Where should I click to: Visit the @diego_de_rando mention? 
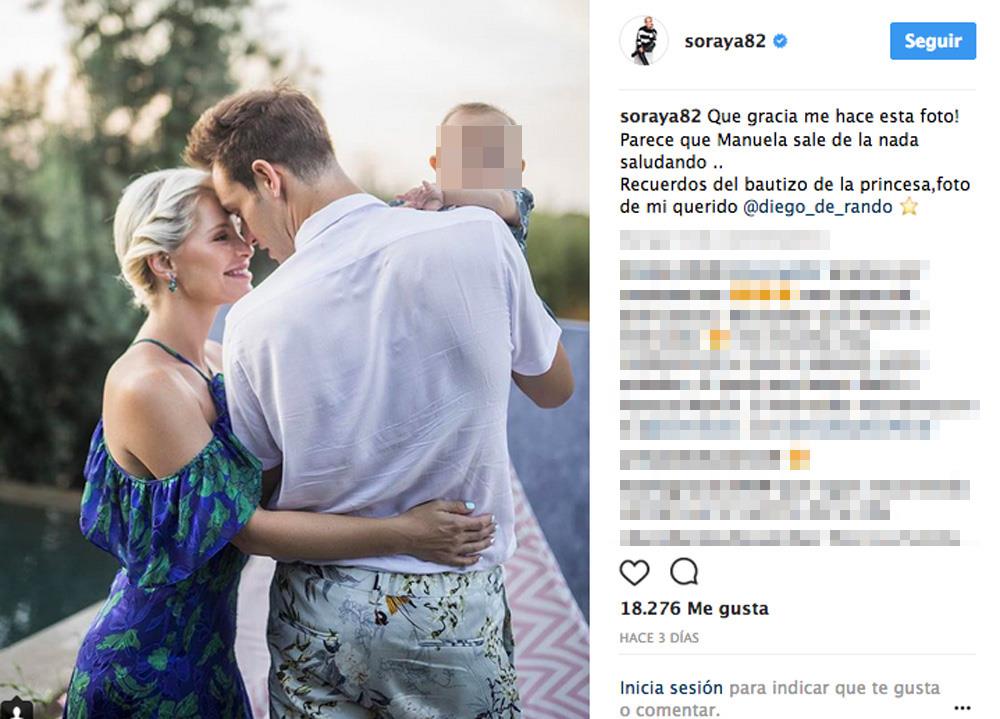point(818,207)
